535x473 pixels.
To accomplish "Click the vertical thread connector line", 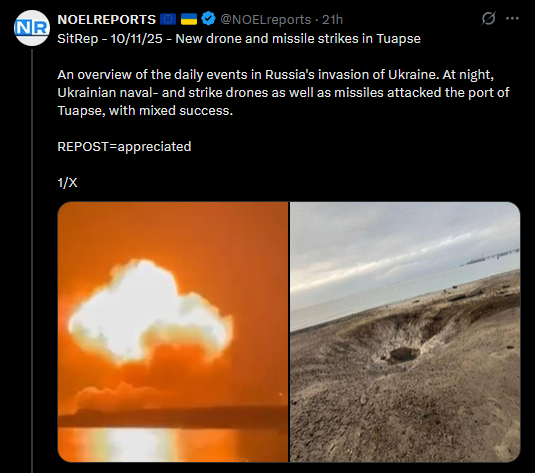I will (x=32, y=261).
